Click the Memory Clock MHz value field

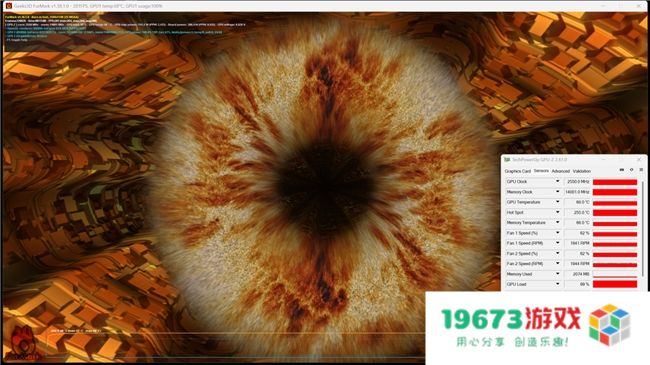coord(577,192)
